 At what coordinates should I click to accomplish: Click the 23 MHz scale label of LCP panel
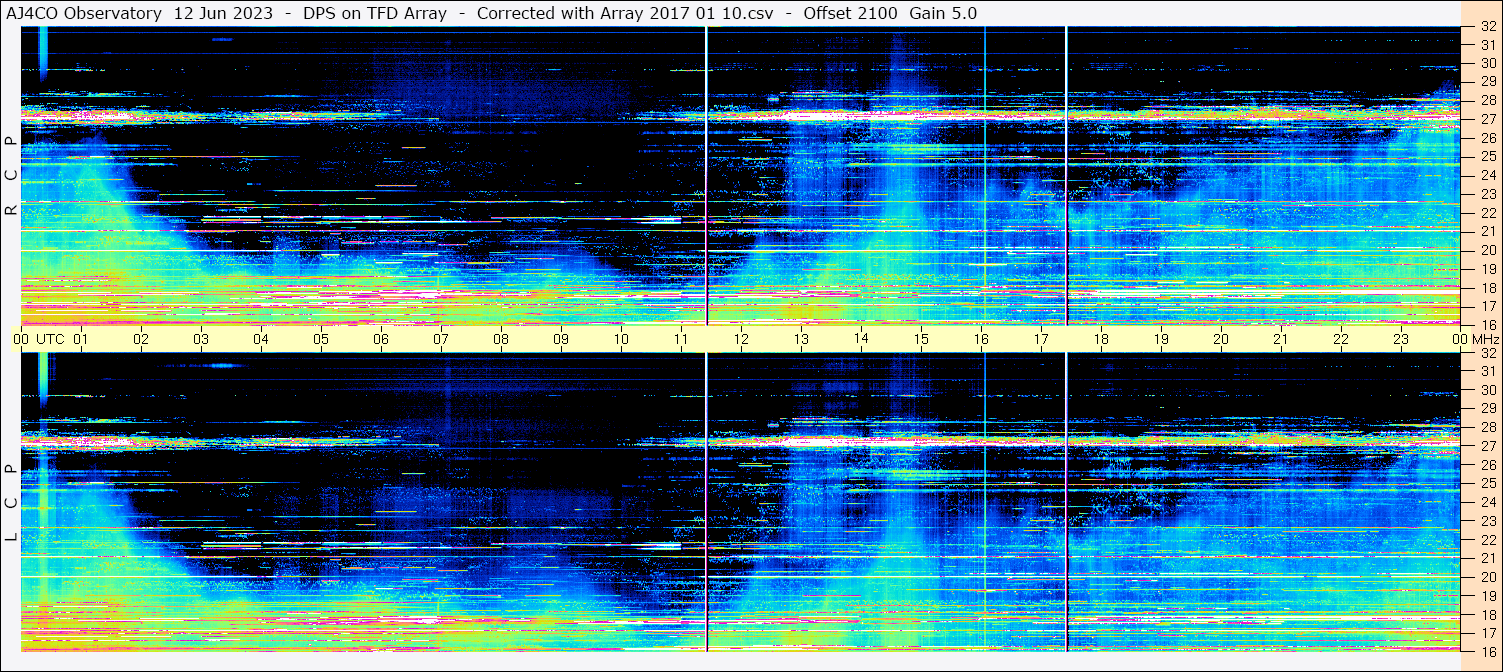[x=1487, y=521]
